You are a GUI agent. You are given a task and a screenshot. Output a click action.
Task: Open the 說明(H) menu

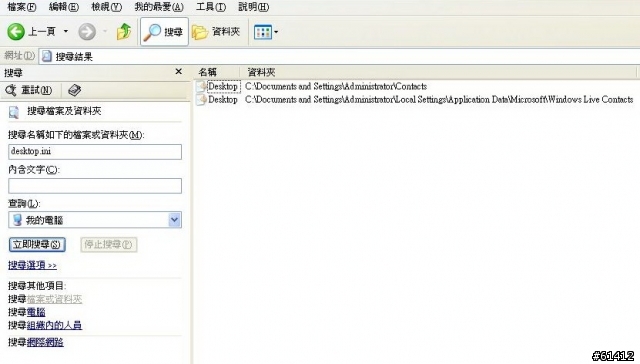tap(253, 7)
